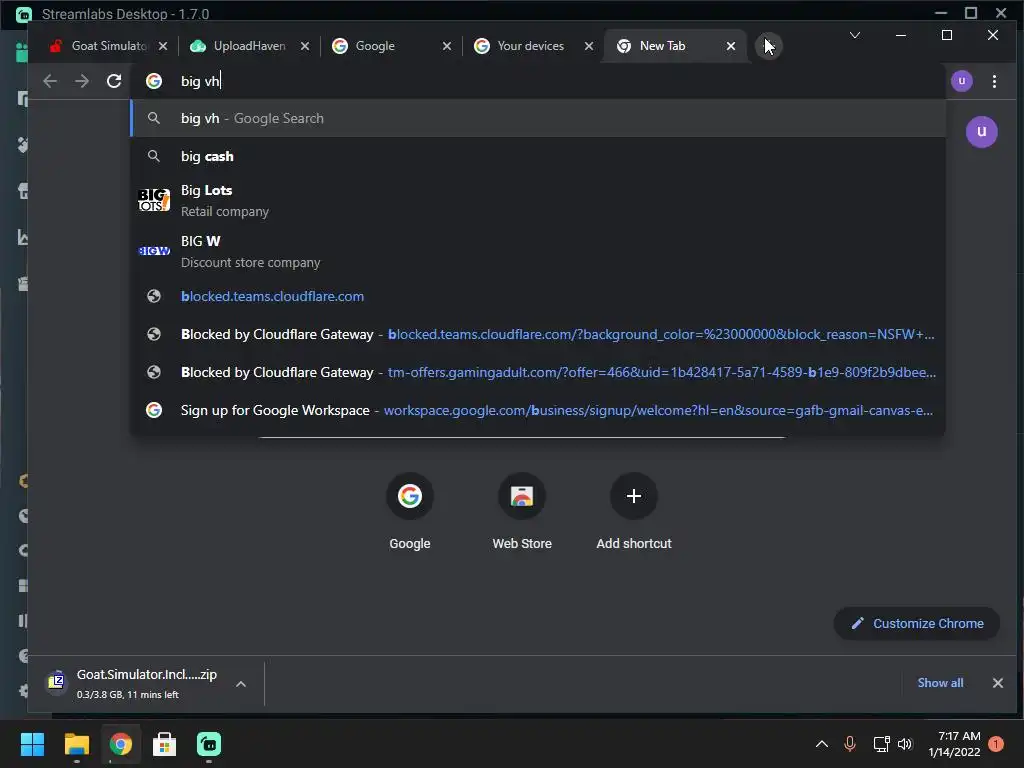Choose the BIG W discount store suggestion
Image resolution: width=1024 pixels, height=768 pixels.
(538, 251)
